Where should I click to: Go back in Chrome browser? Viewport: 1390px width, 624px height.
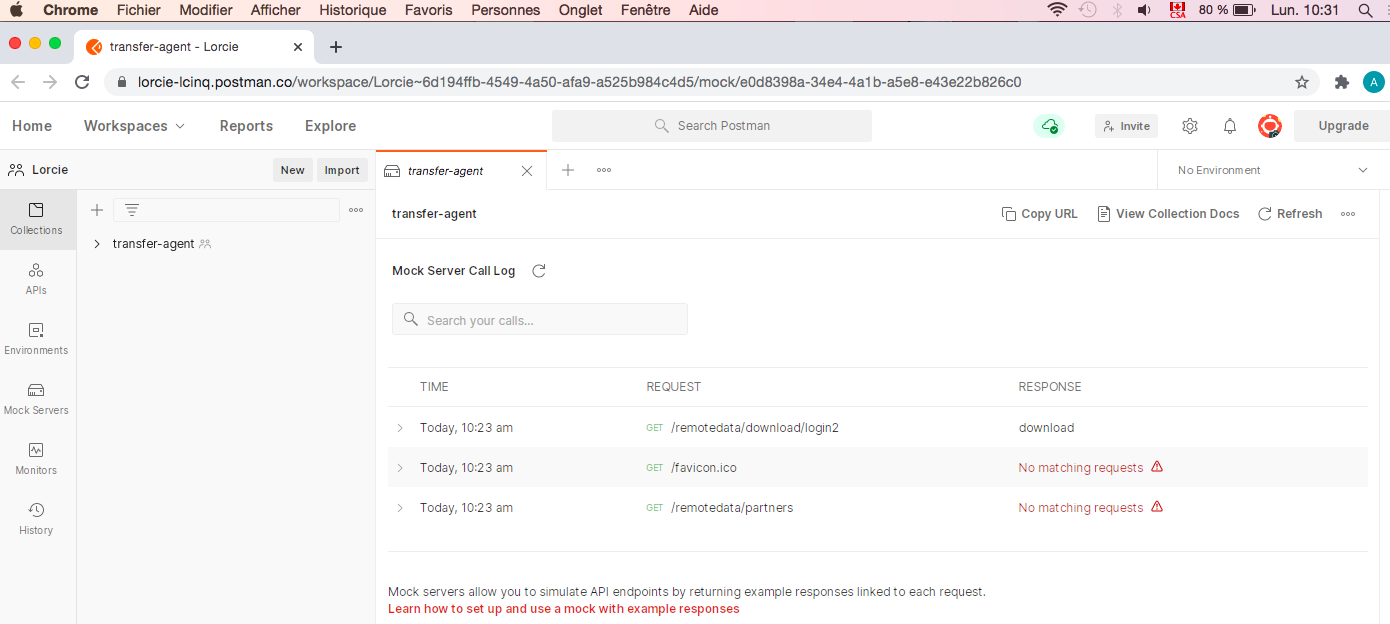click(18, 82)
